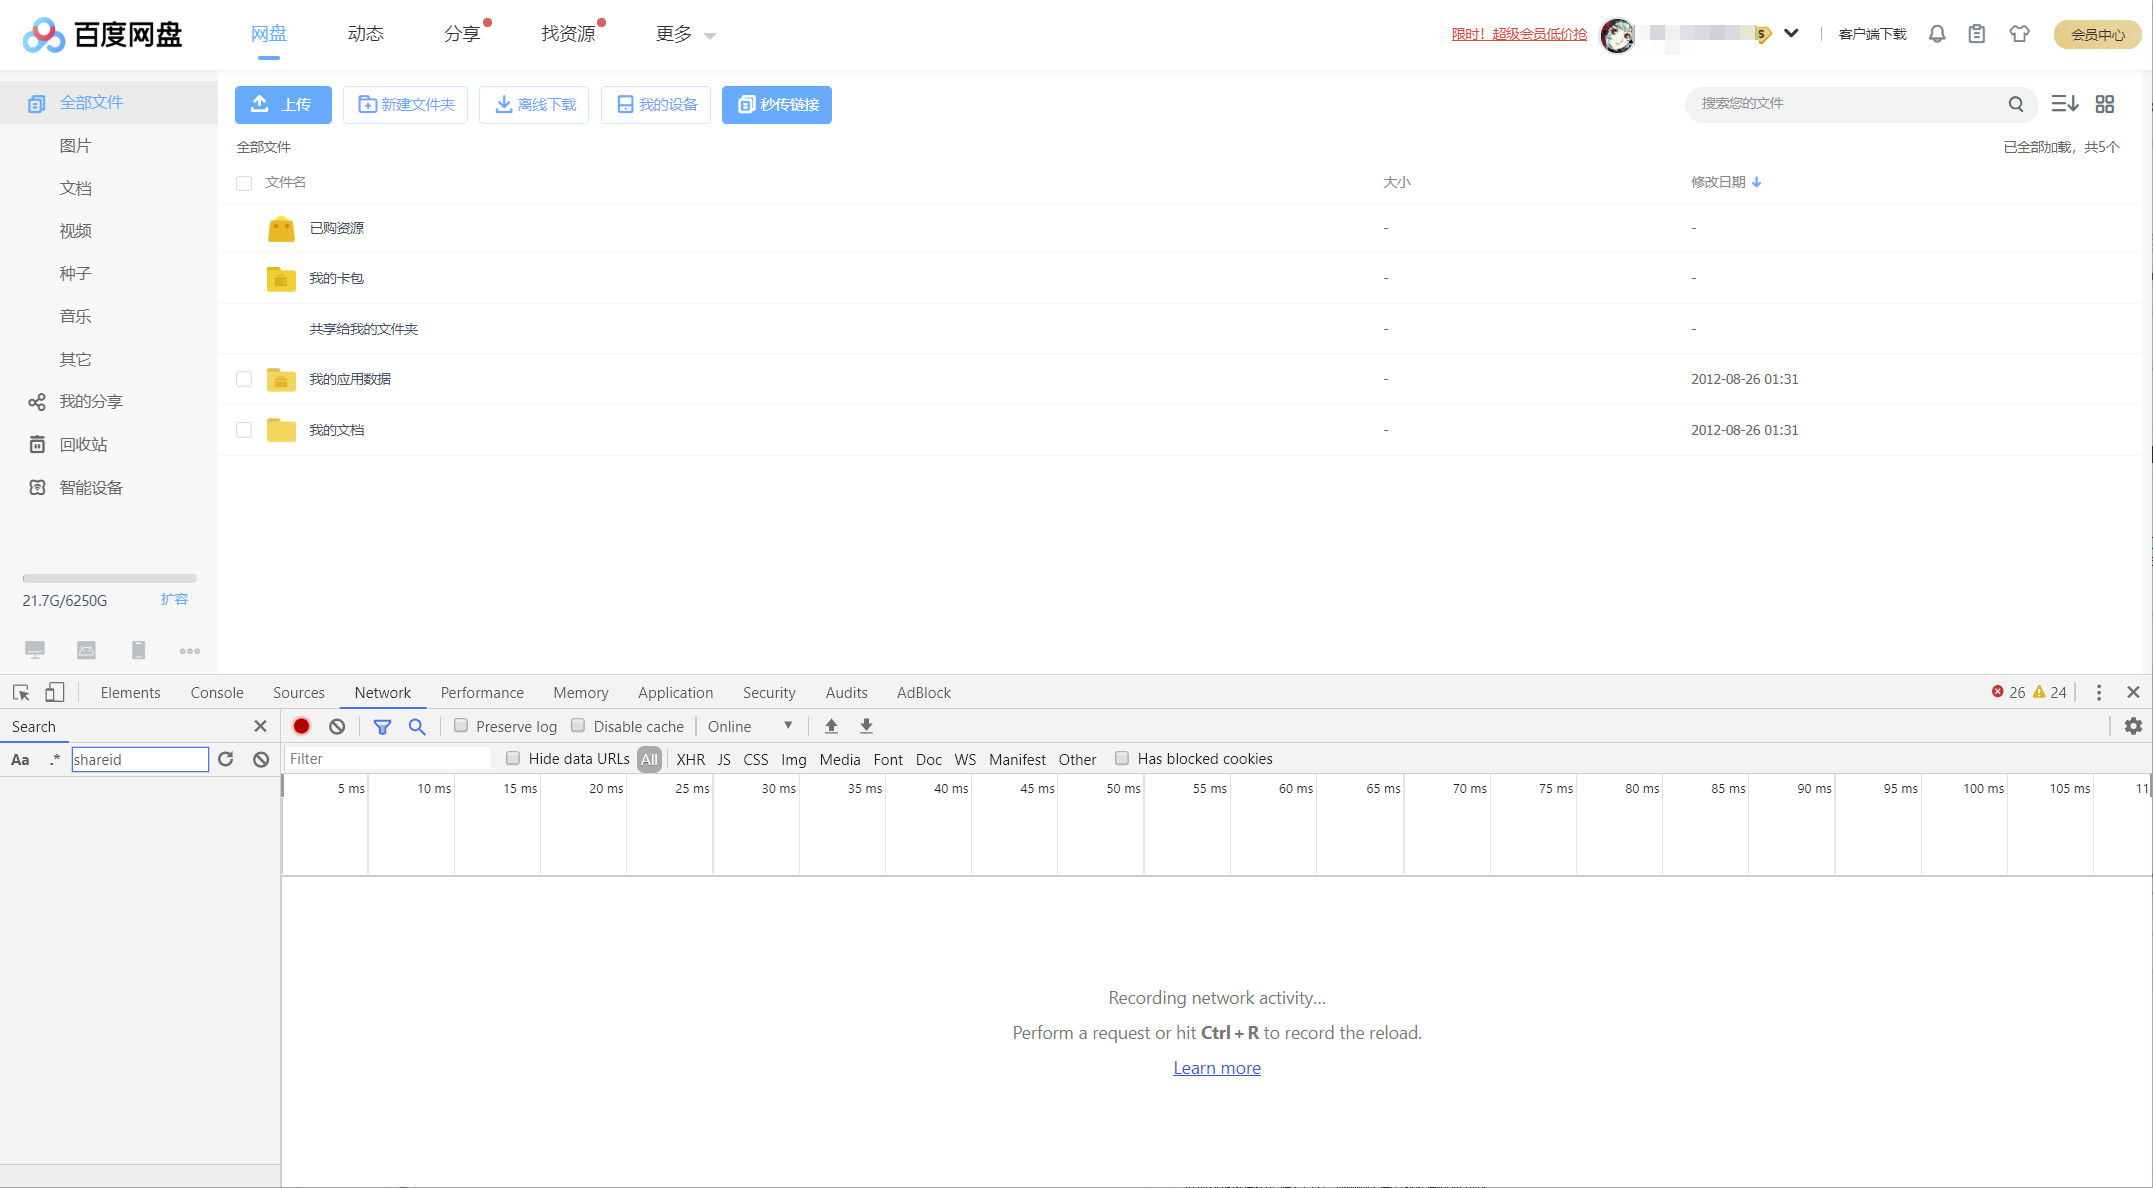Open the Learn more link
Viewport: 2153px width, 1188px height.
(1216, 1067)
